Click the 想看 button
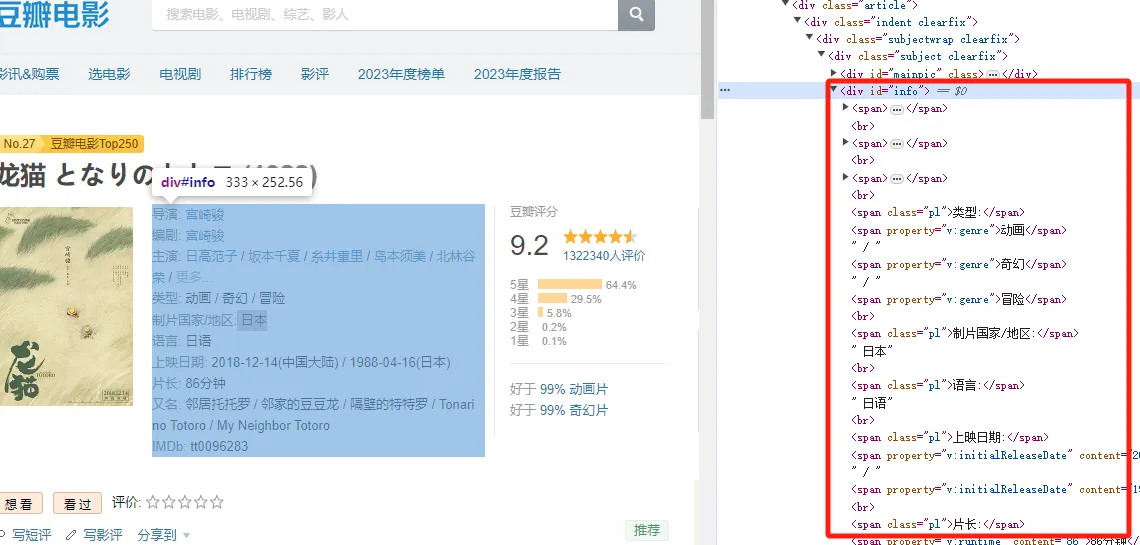 [x=21, y=504]
